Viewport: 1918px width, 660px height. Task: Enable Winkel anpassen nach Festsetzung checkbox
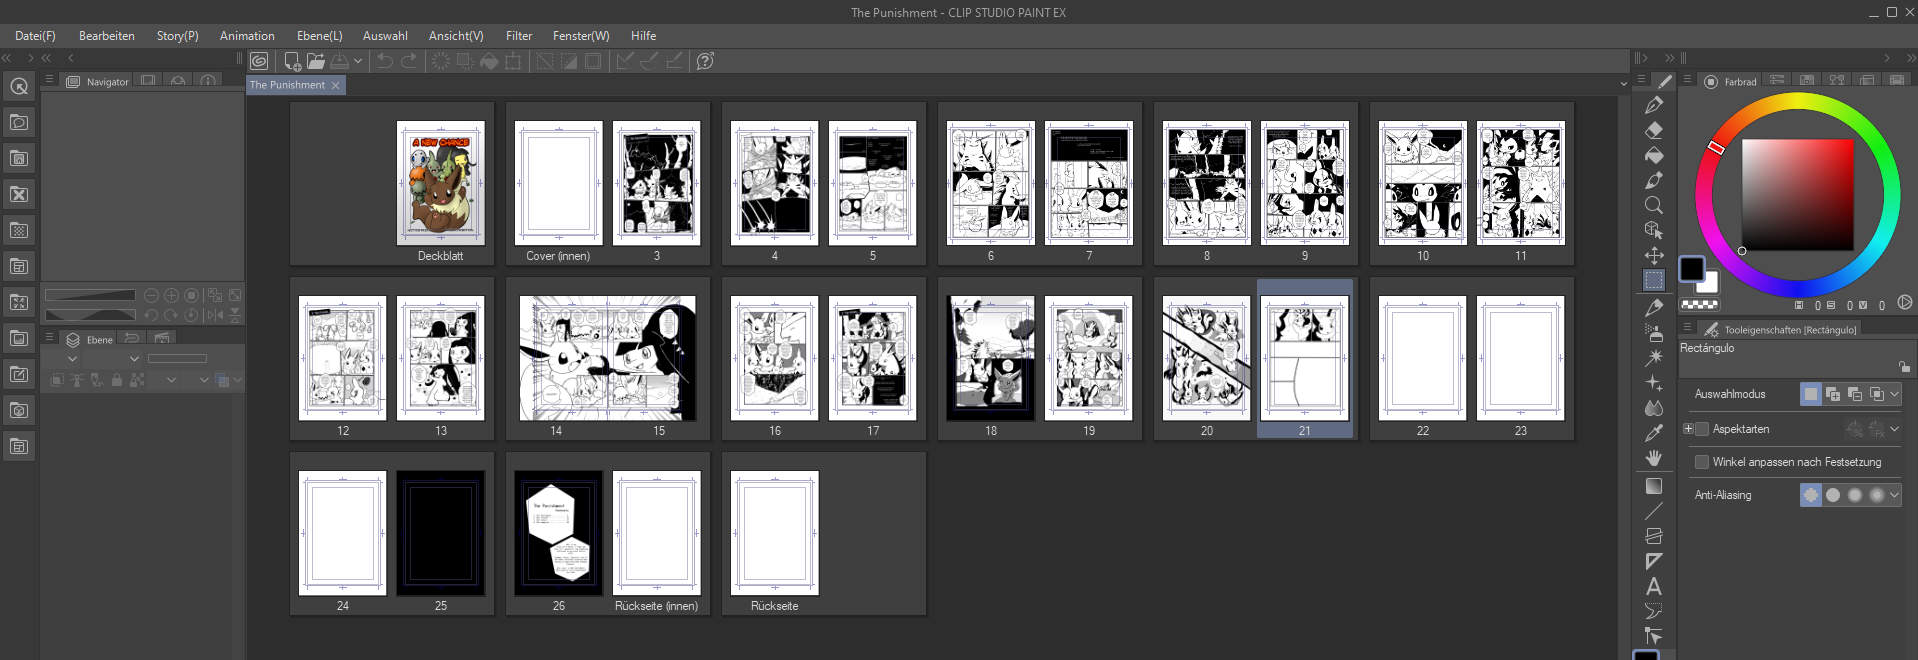pos(1702,462)
